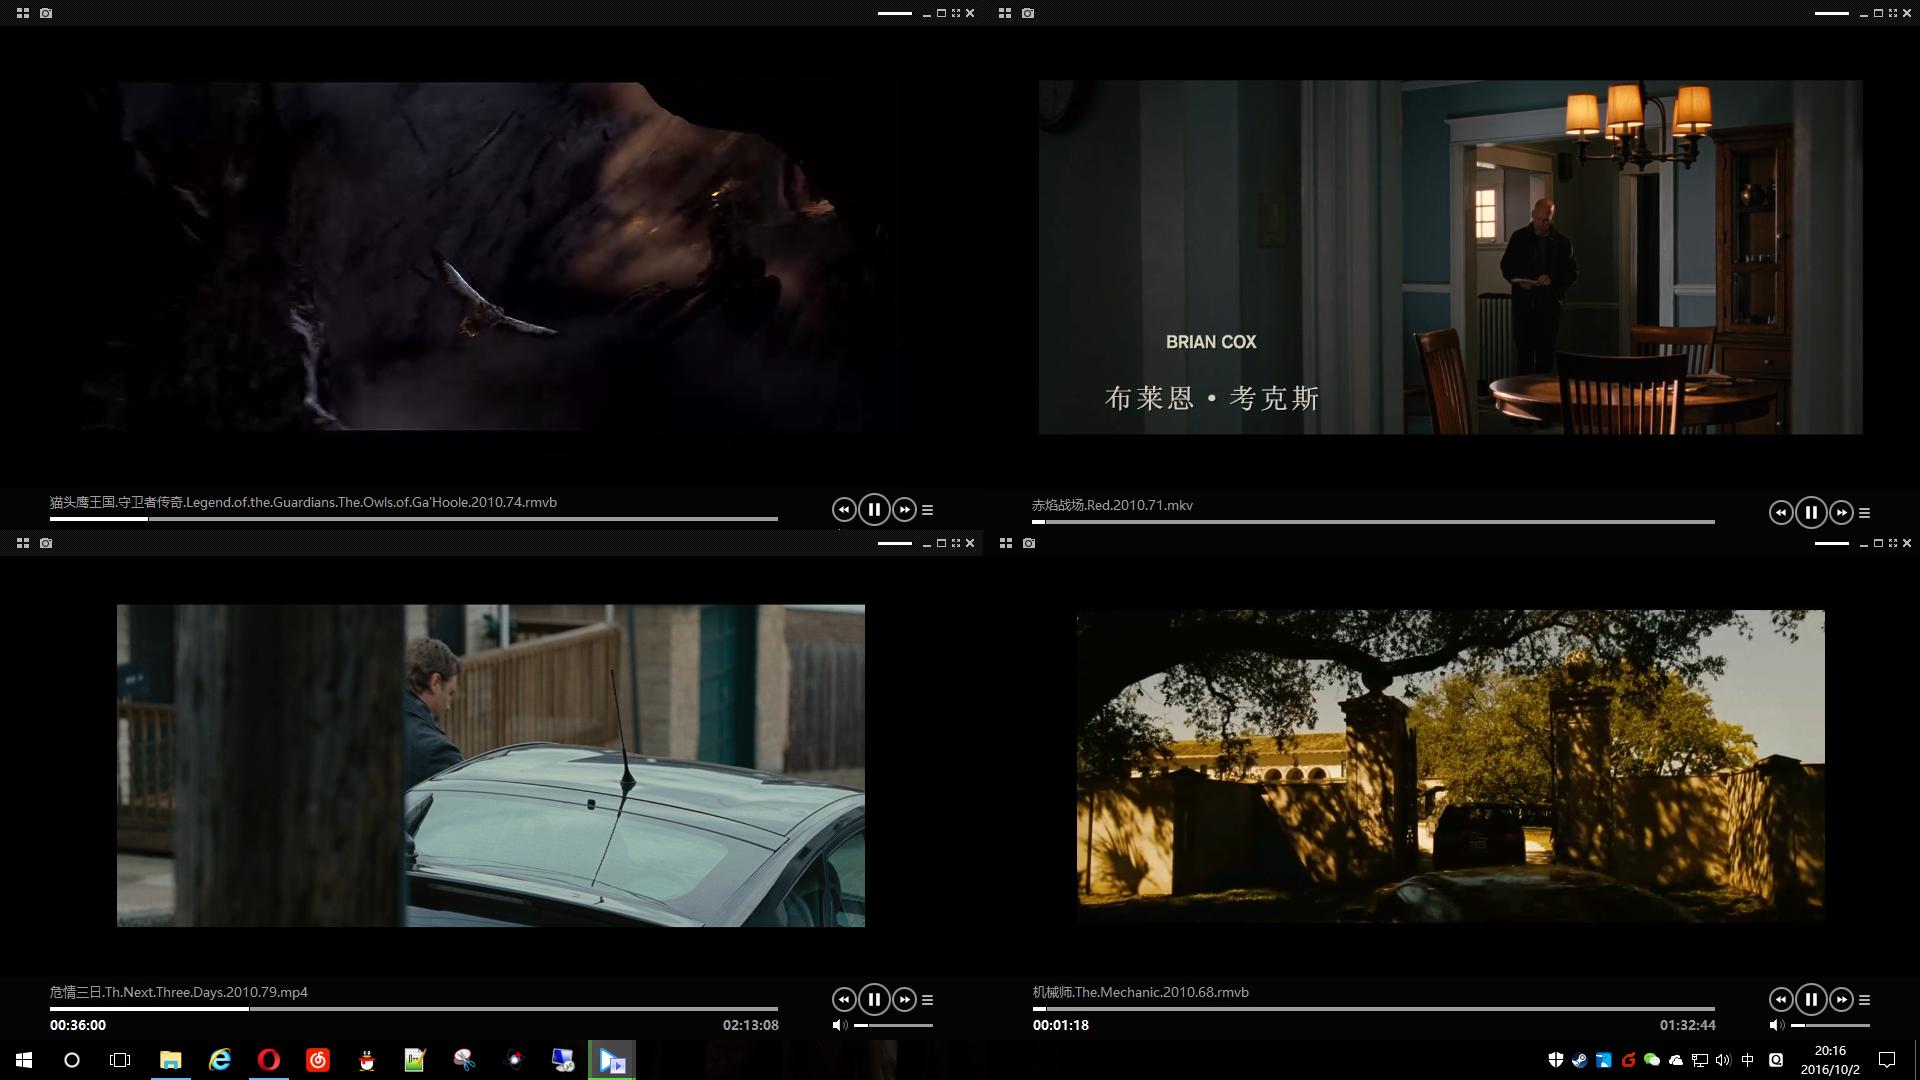Switch input method via the 中 indicator
This screenshot has height=1080, width=1920.
pyautogui.click(x=1747, y=1060)
